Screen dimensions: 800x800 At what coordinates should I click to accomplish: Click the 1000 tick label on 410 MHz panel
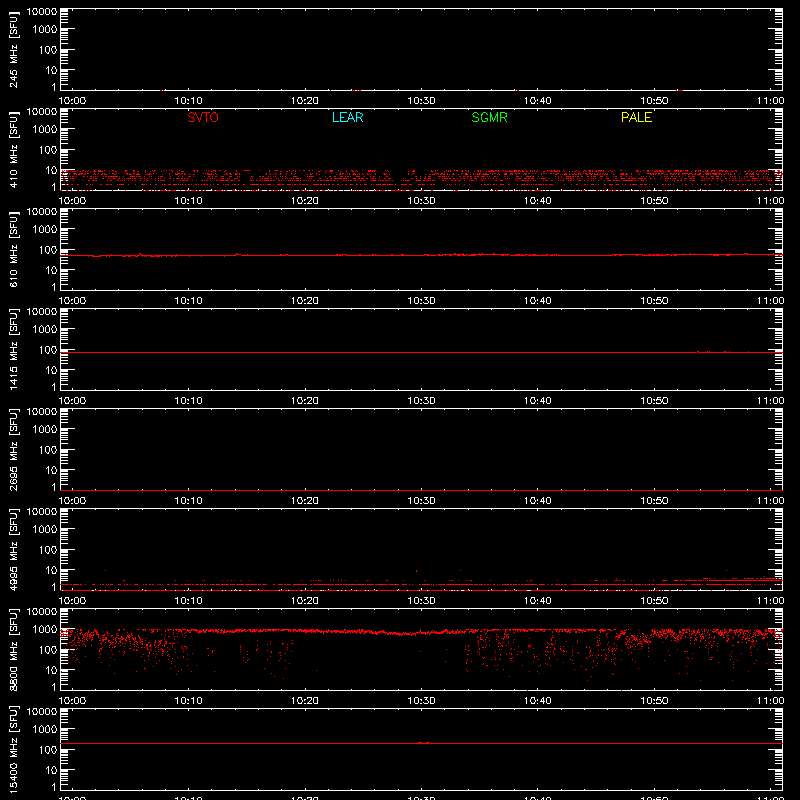(44, 130)
